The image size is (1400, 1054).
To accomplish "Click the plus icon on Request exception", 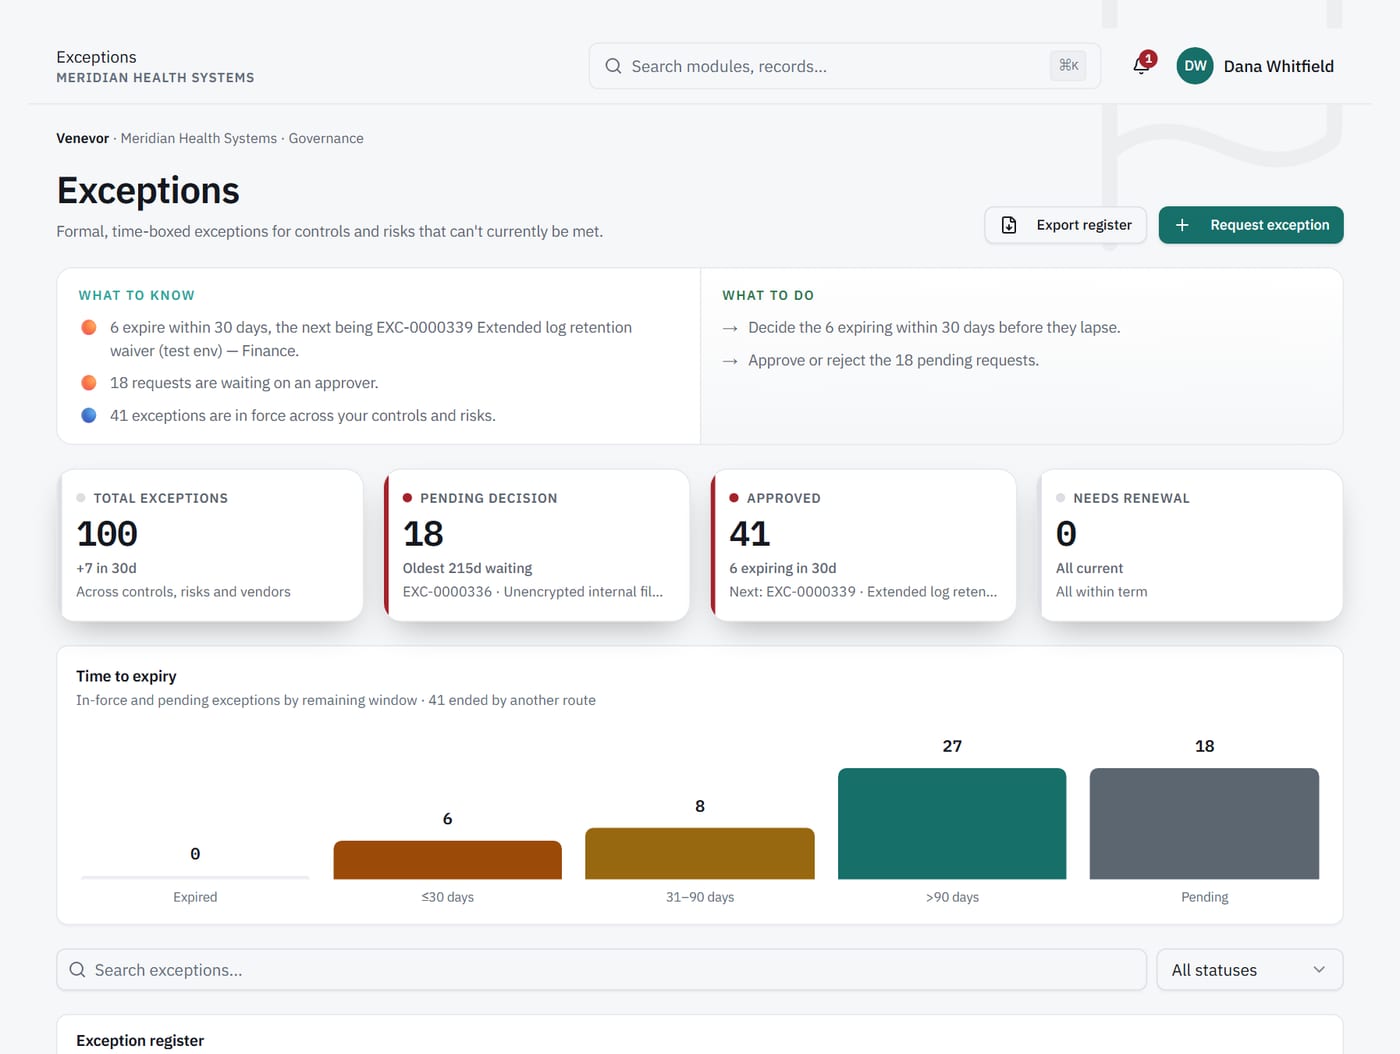I will click(1182, 225).
